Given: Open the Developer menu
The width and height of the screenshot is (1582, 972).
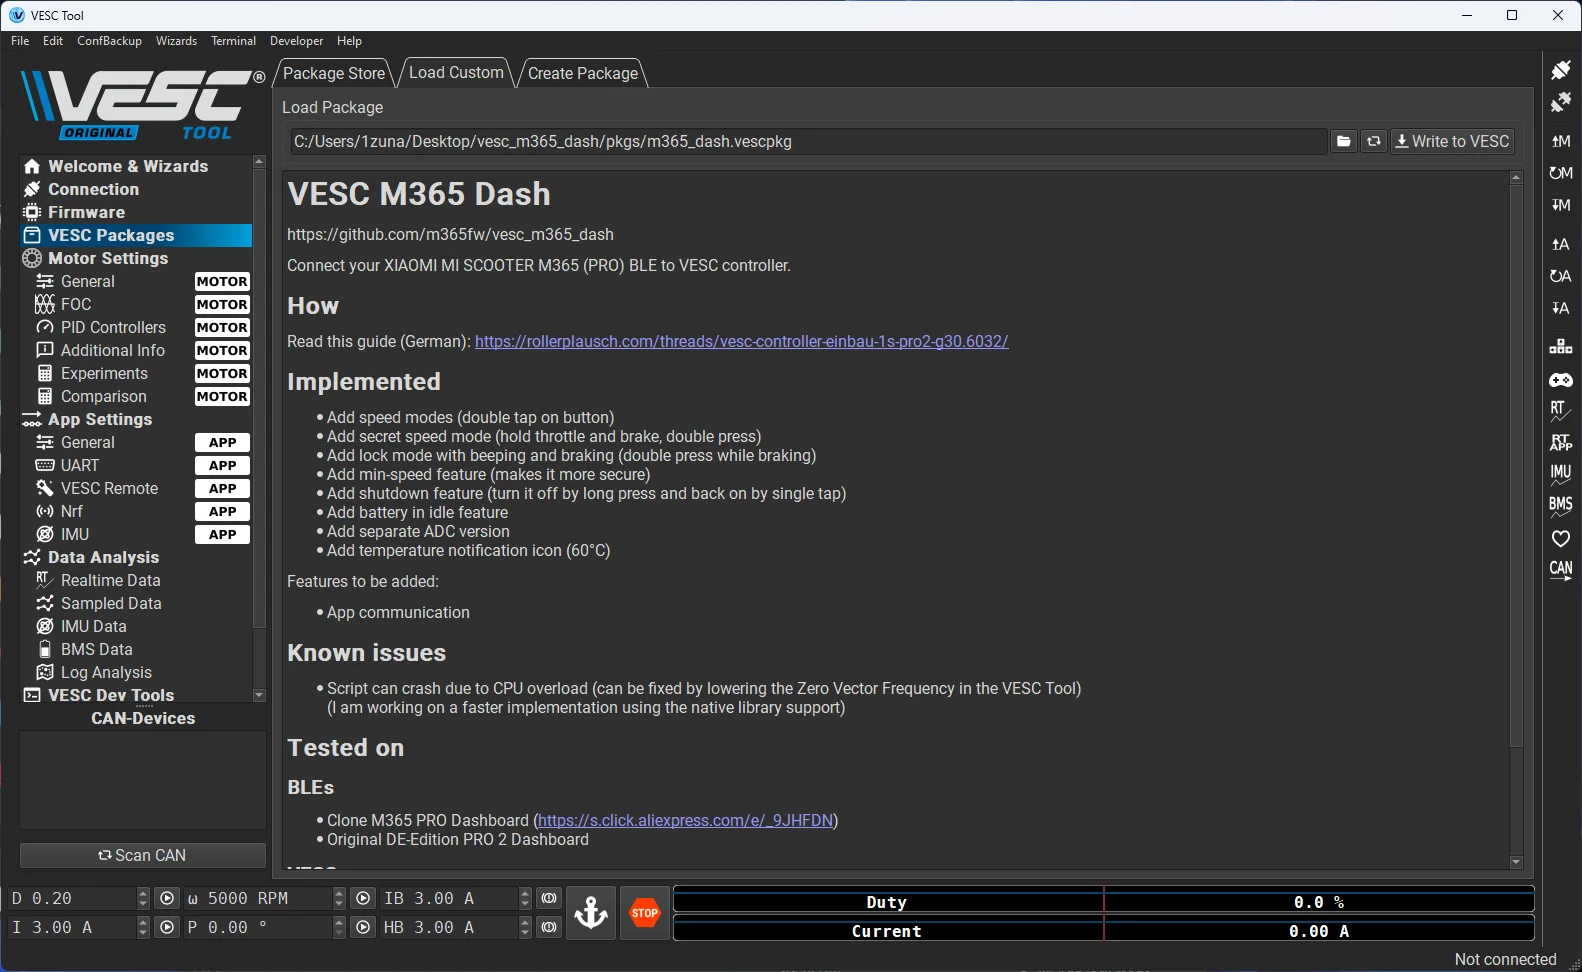Looking at the screenshot, I should click(x=296, y=41).
